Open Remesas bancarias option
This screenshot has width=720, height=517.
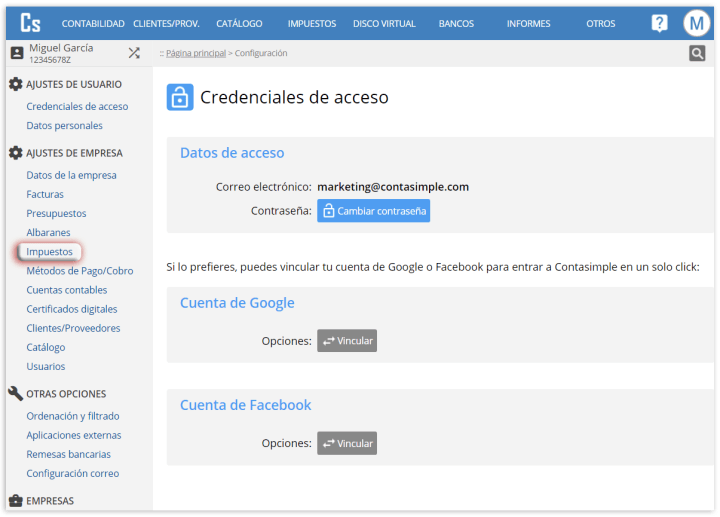[68, 455]
